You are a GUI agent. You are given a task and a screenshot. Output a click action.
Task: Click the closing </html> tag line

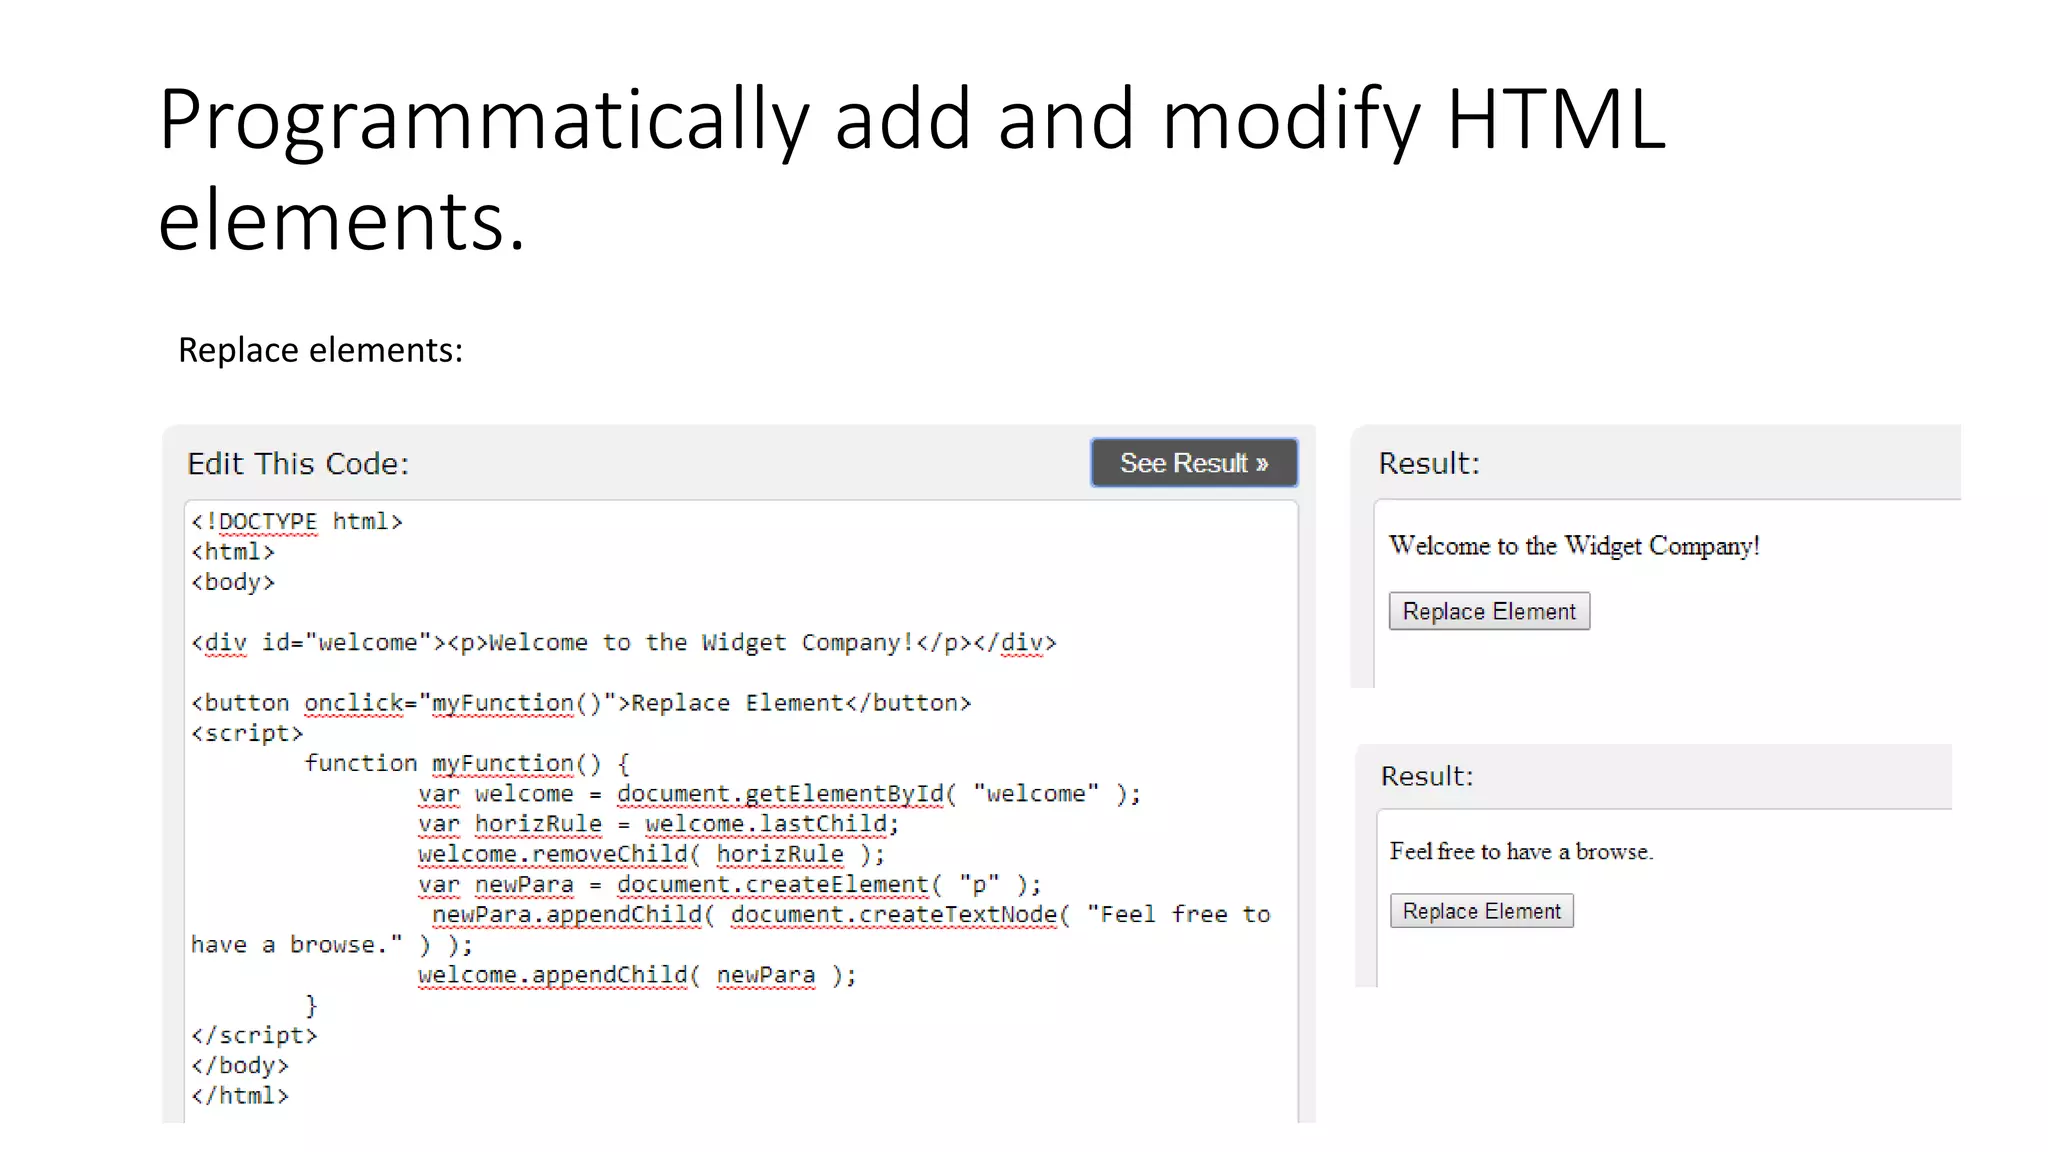point(240,1096)
